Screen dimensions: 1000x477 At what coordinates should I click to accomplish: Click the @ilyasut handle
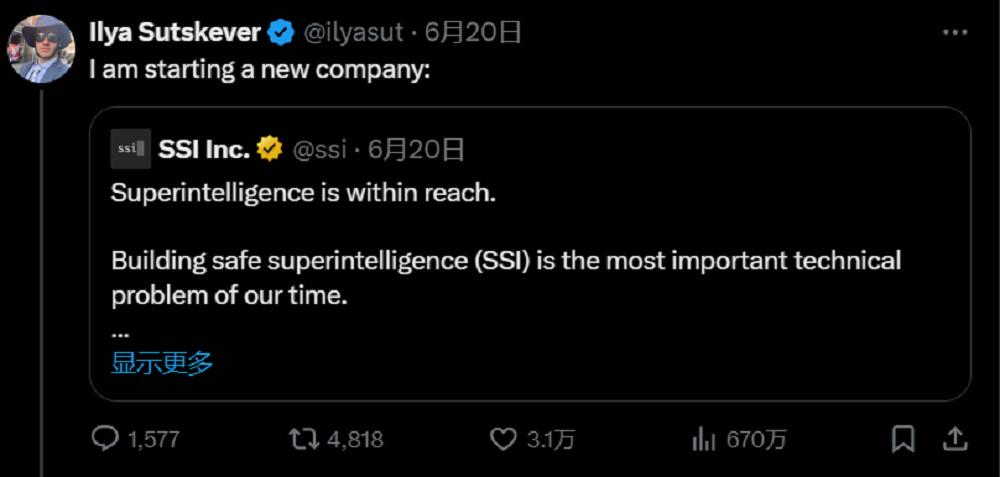352,32
